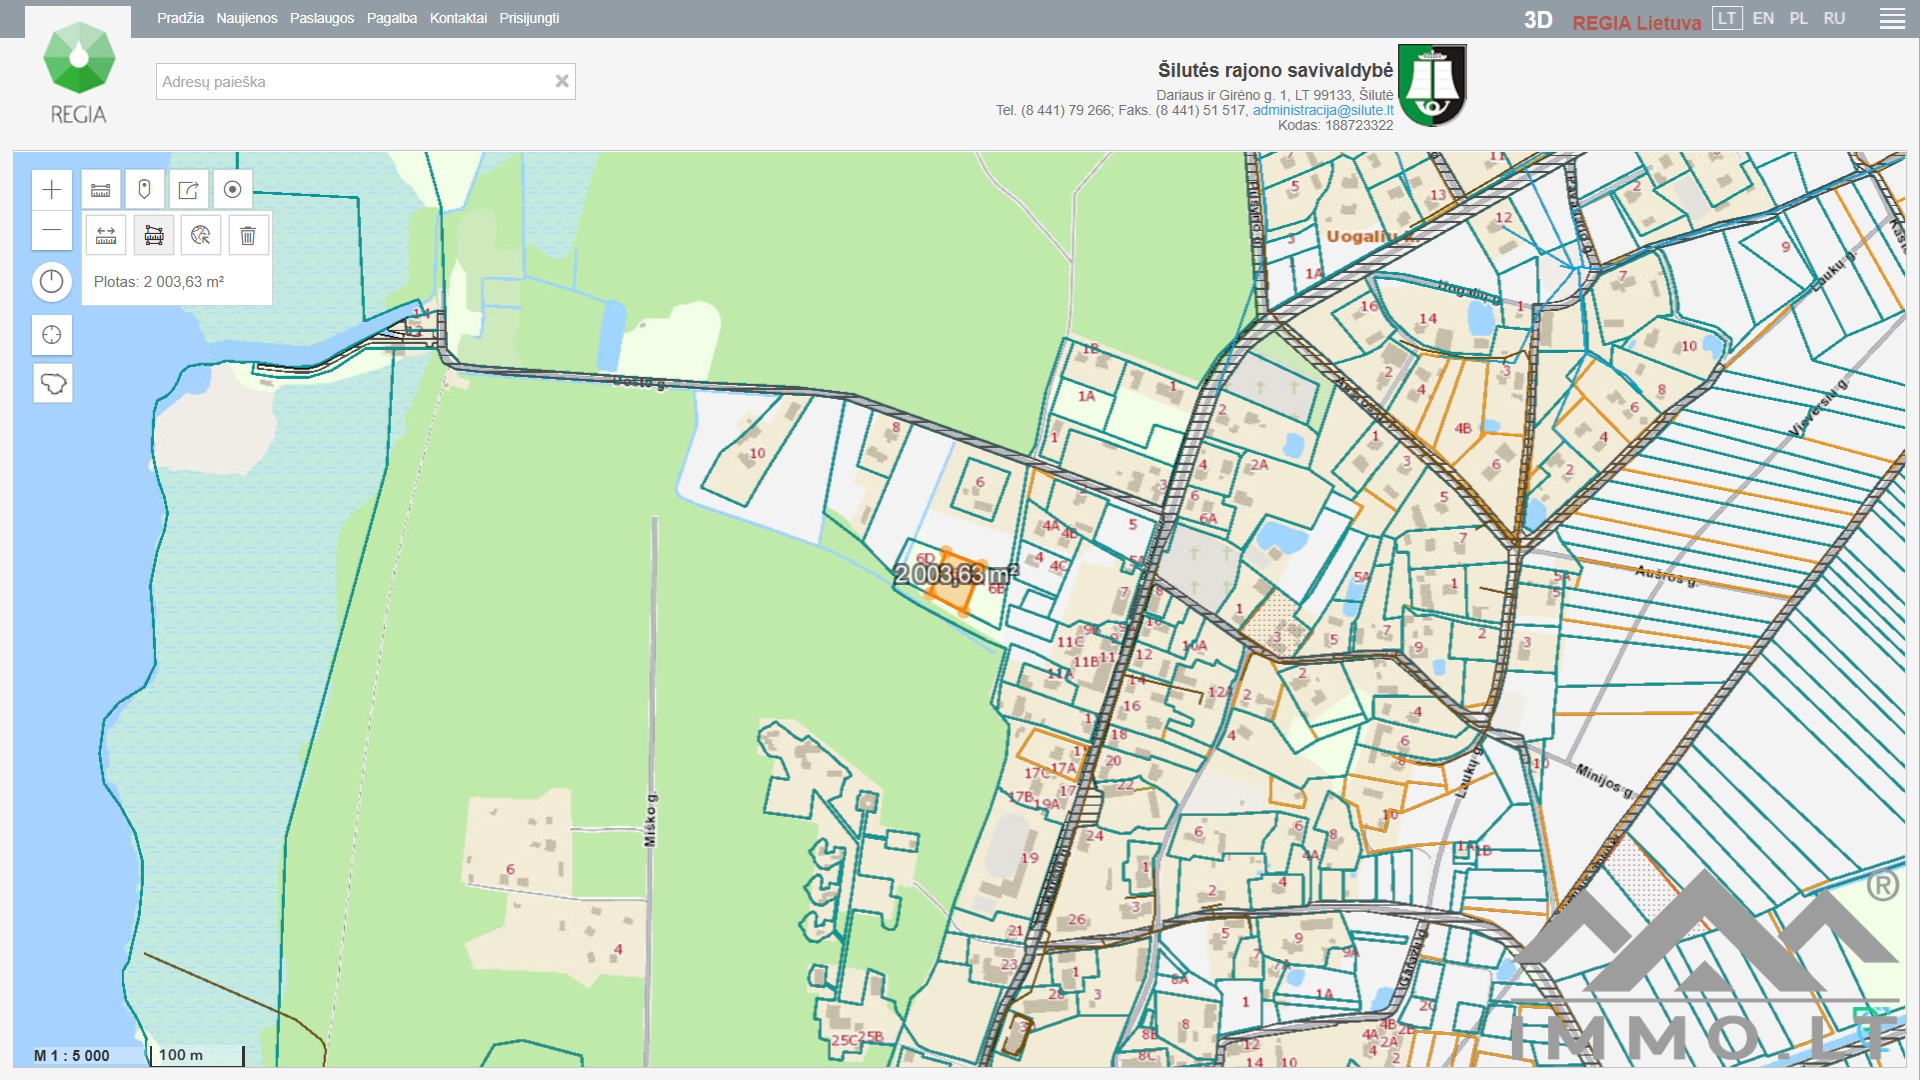The image size is (1920, 1080).
Task: Open the Prisijungti login link
Action: tap(529, 18)
